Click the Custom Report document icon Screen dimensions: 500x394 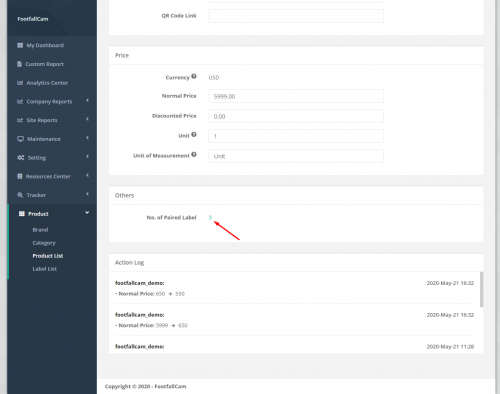[x=19, y=64]
